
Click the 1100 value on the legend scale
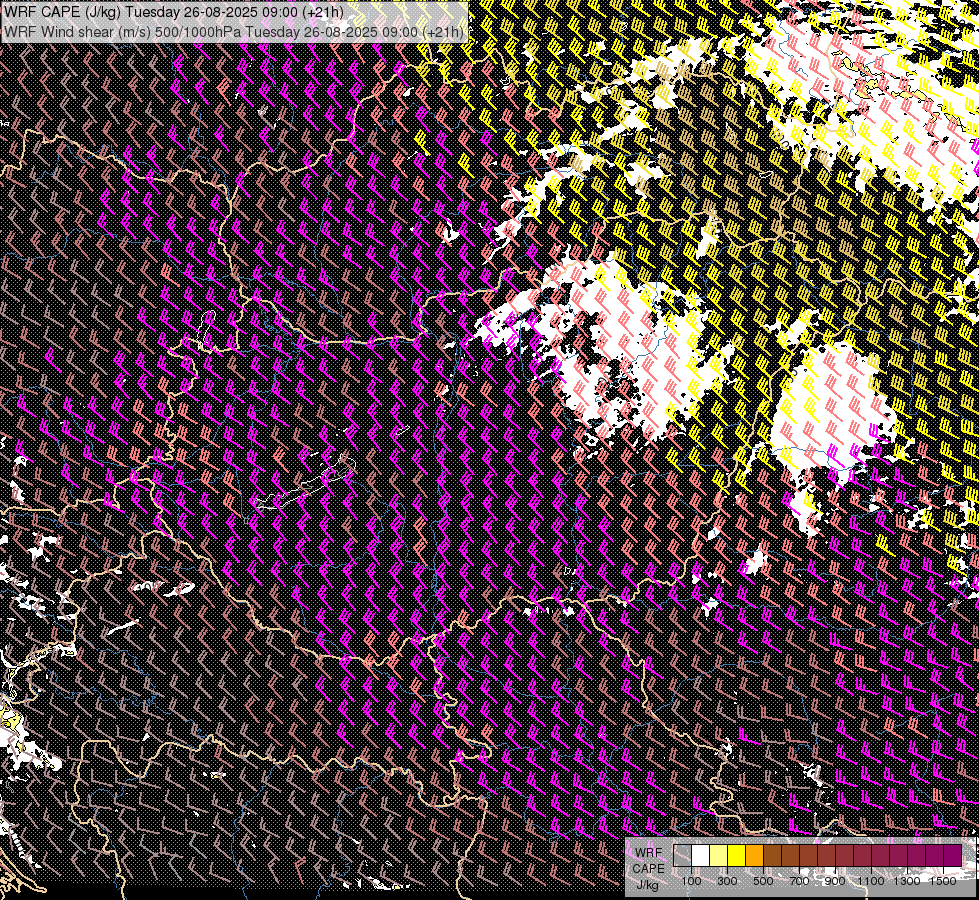(x=871, y=881)
